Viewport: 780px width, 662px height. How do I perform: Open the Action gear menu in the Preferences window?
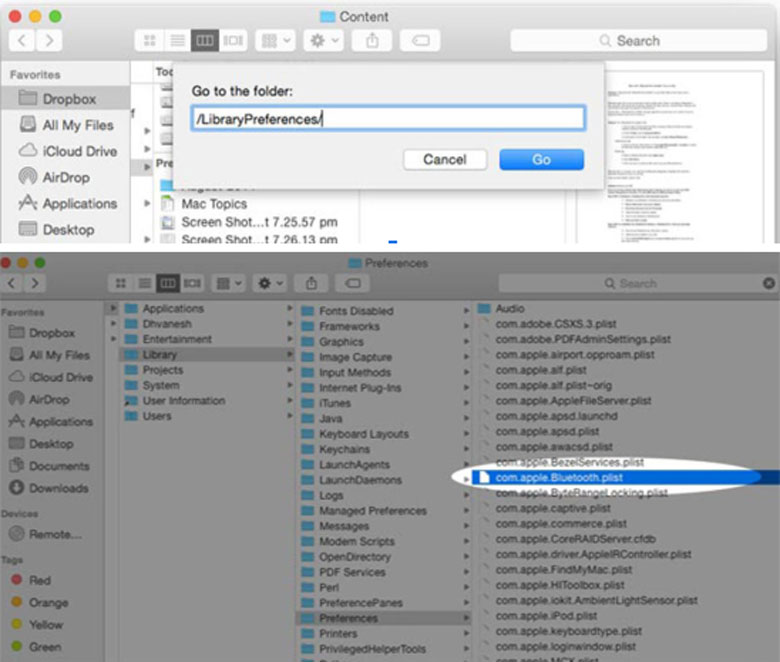point(270,284)
